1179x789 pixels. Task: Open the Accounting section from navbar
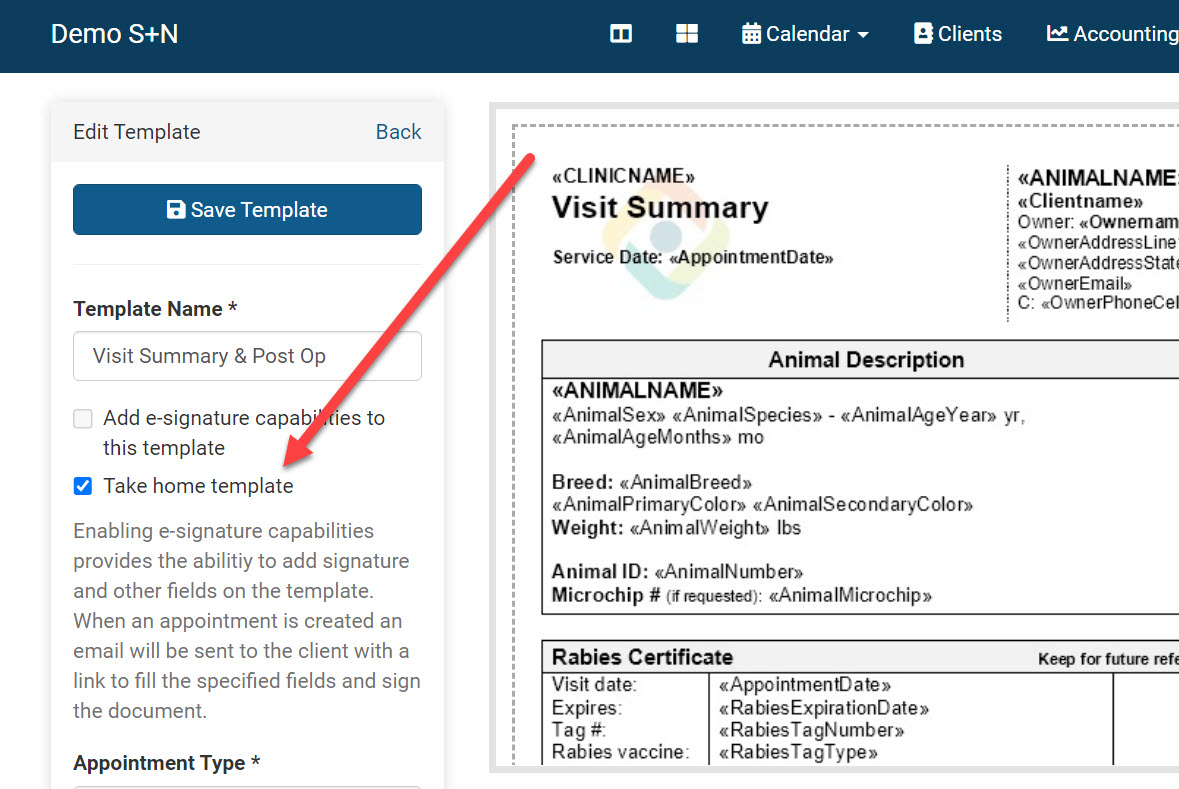coord(1112,34)
